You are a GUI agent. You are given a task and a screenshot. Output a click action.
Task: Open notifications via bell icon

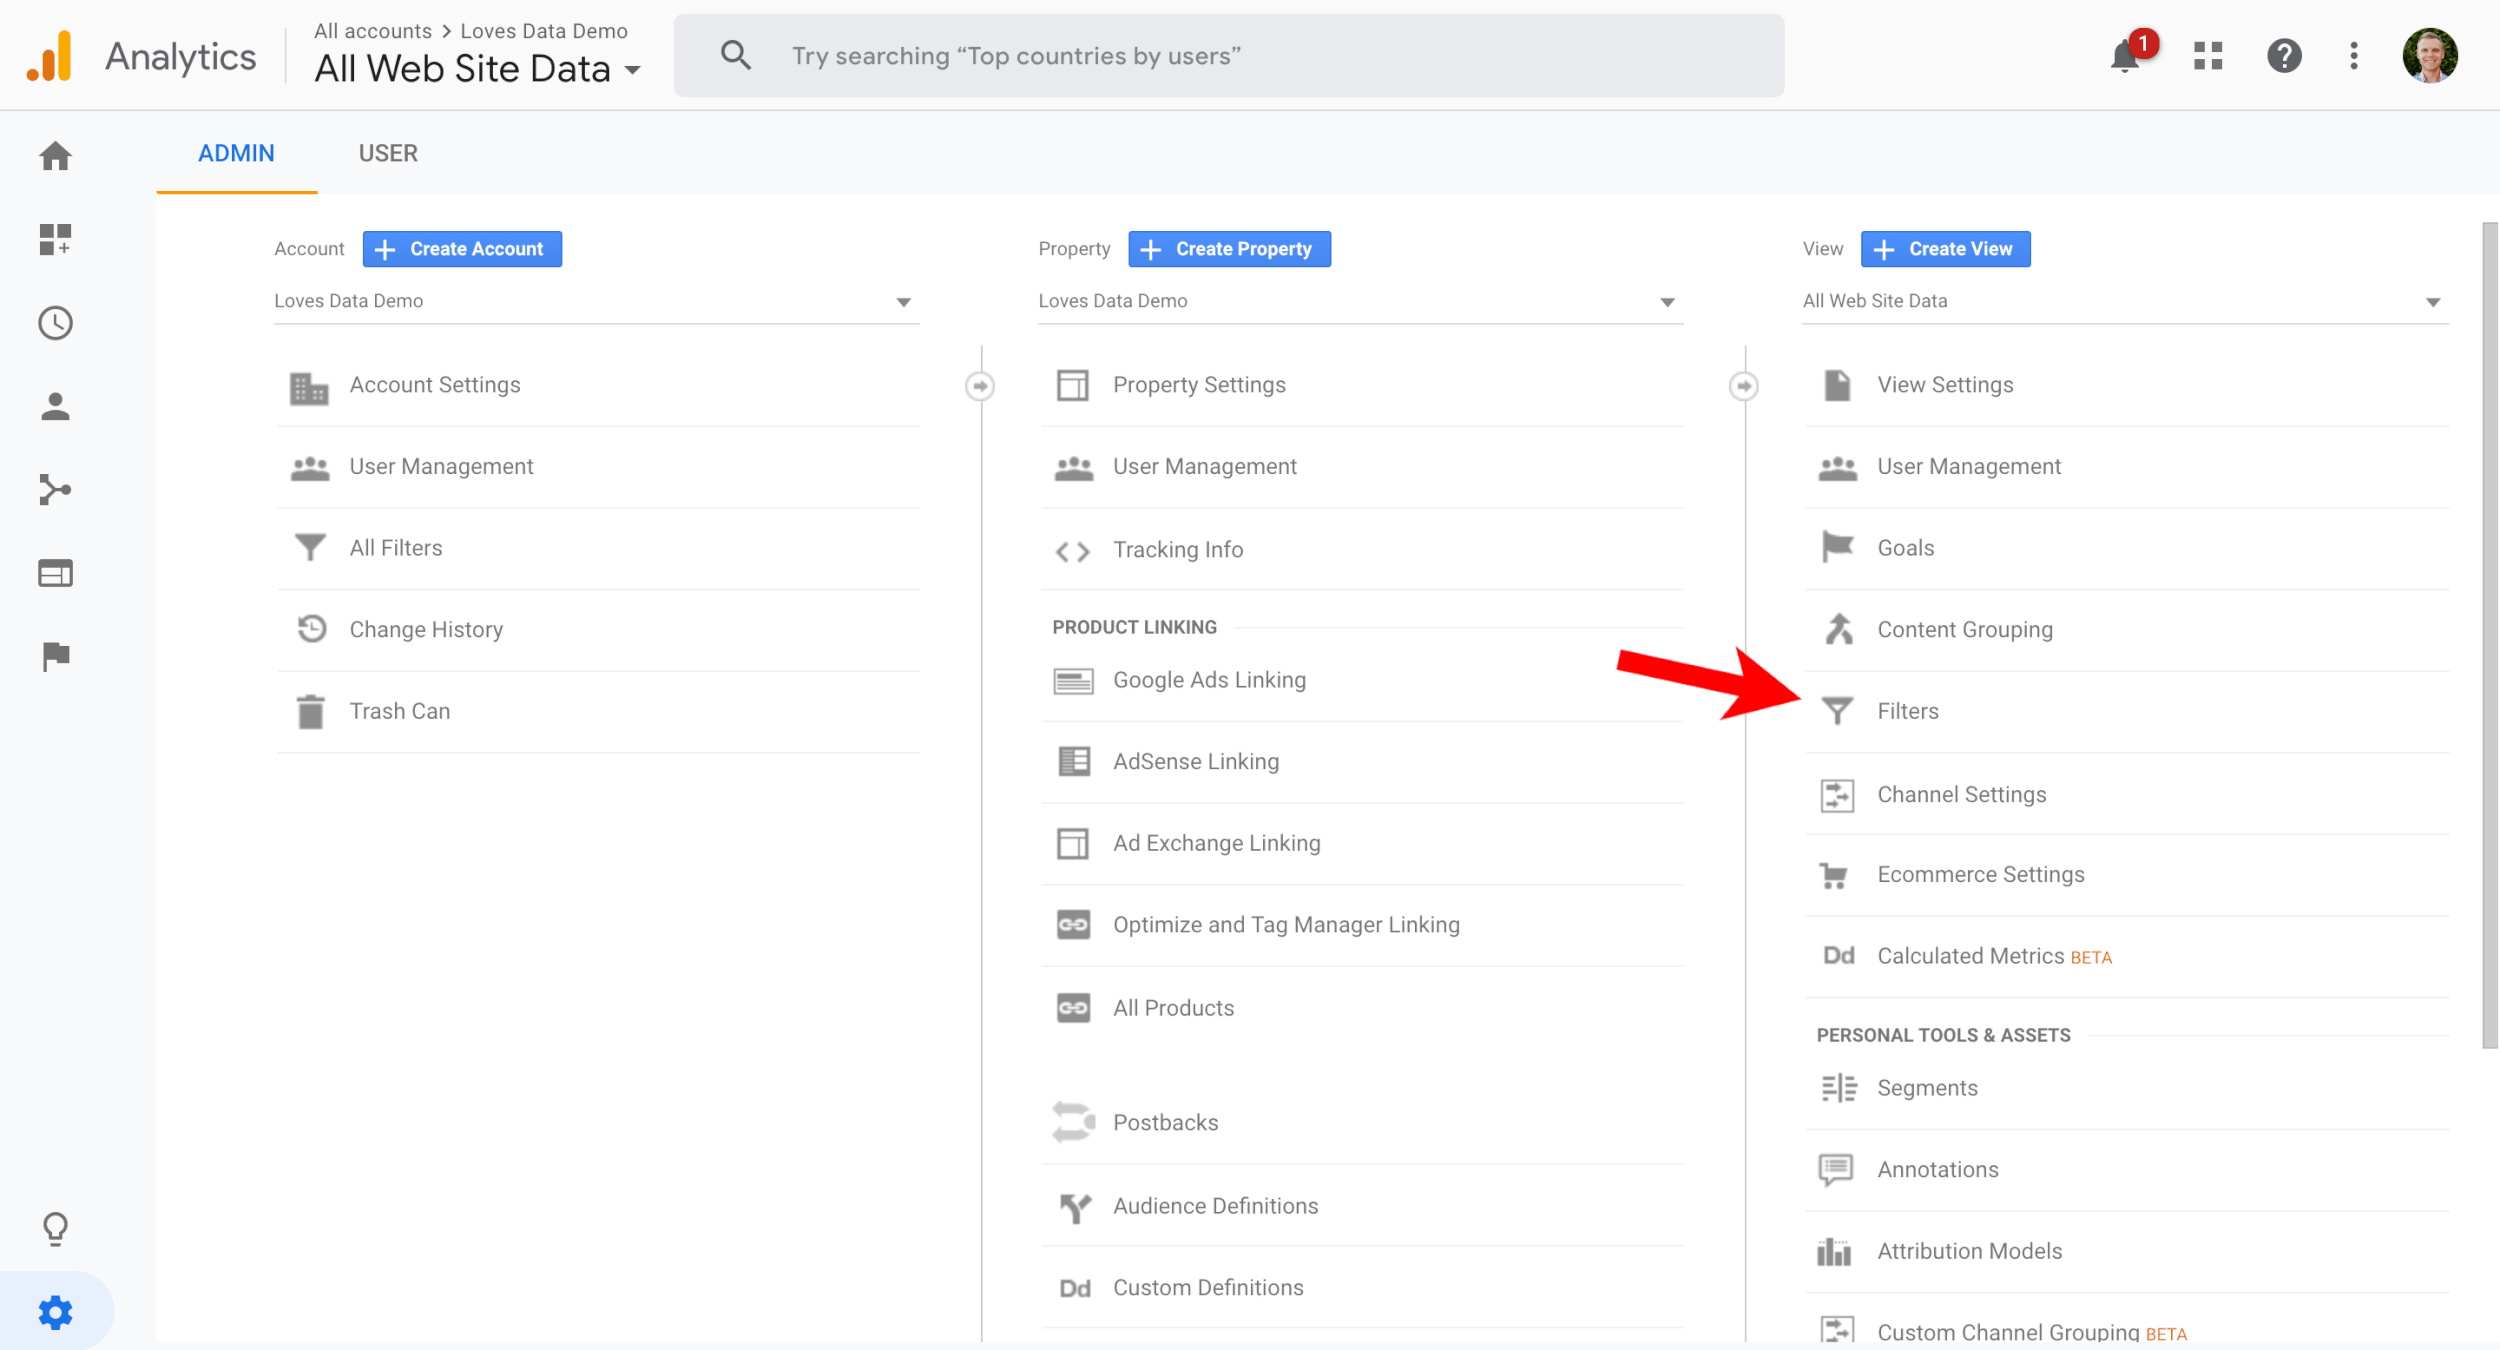point(2125,58)
